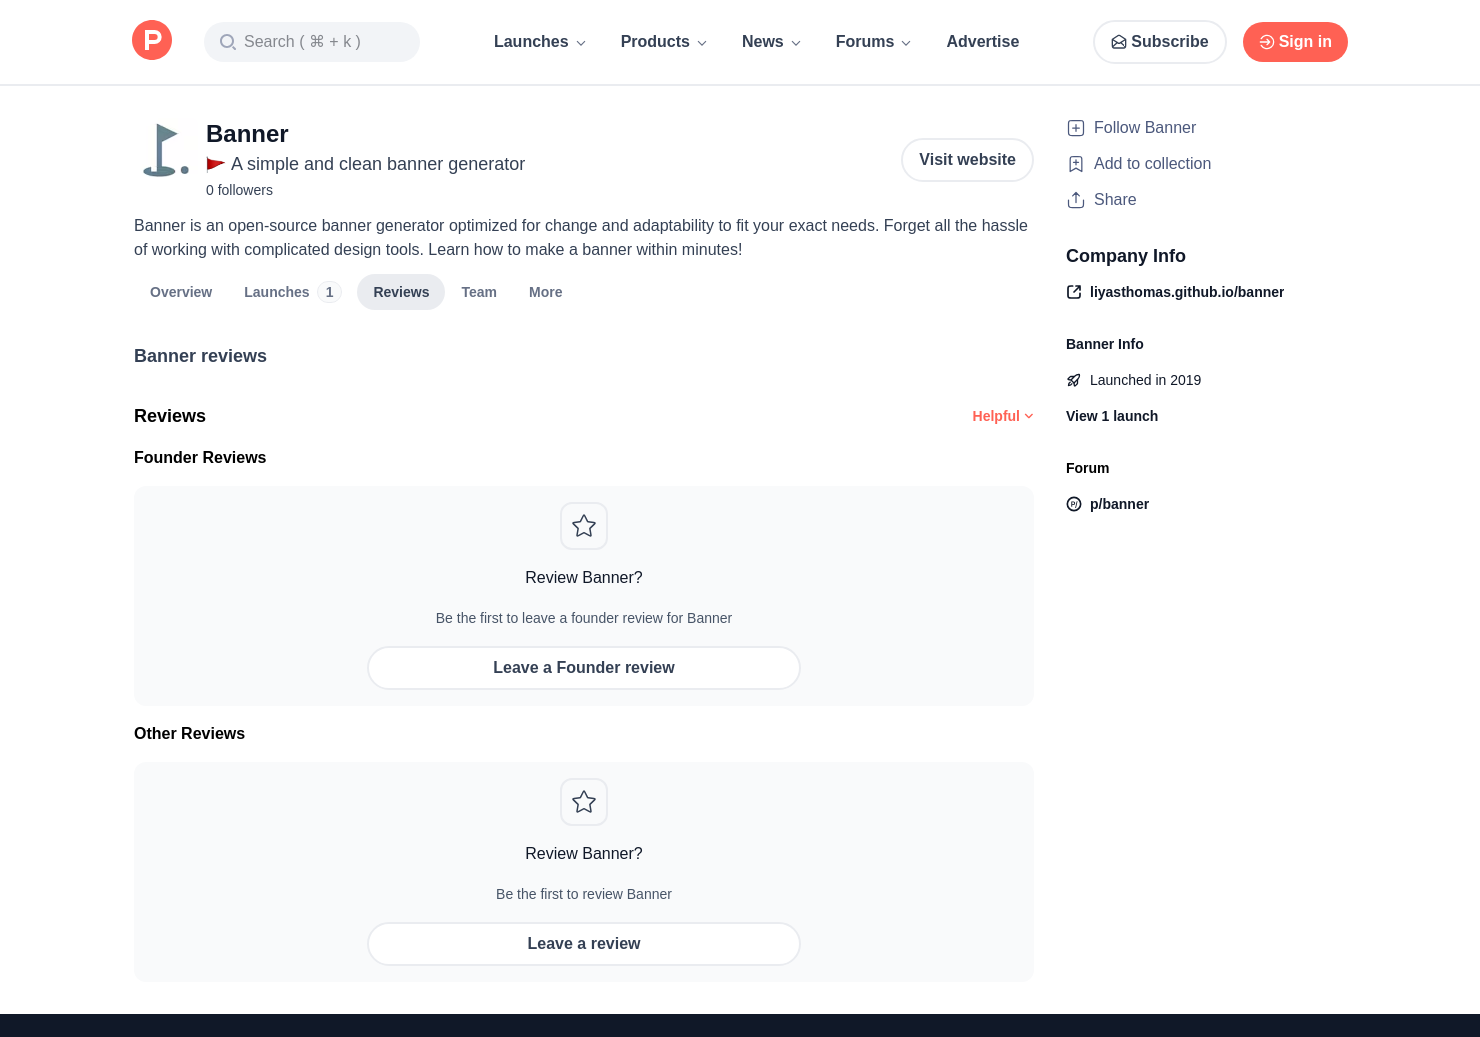Image resolution: width=1480 pixels, height=1037 pixels.
Task: Click the arrow icon on Sign in button
Action: pyautogui.click(x=1266, y=42)
